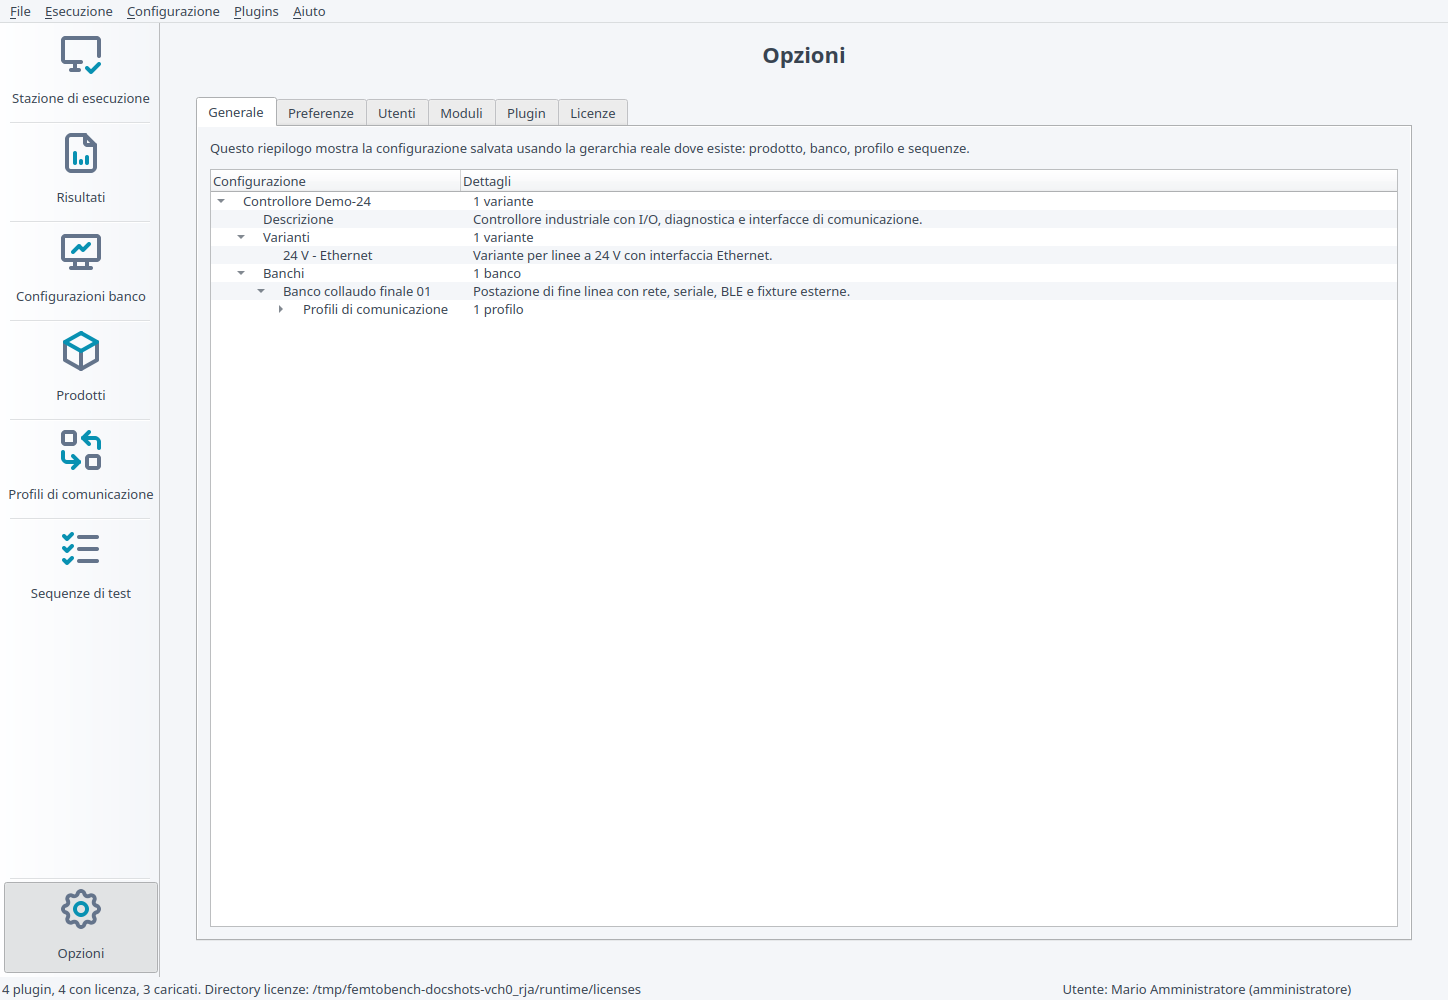Open the Profili di comunicazione swap icon
The height and width of the screenshot is (1000, 1448).
click(81, 450)
